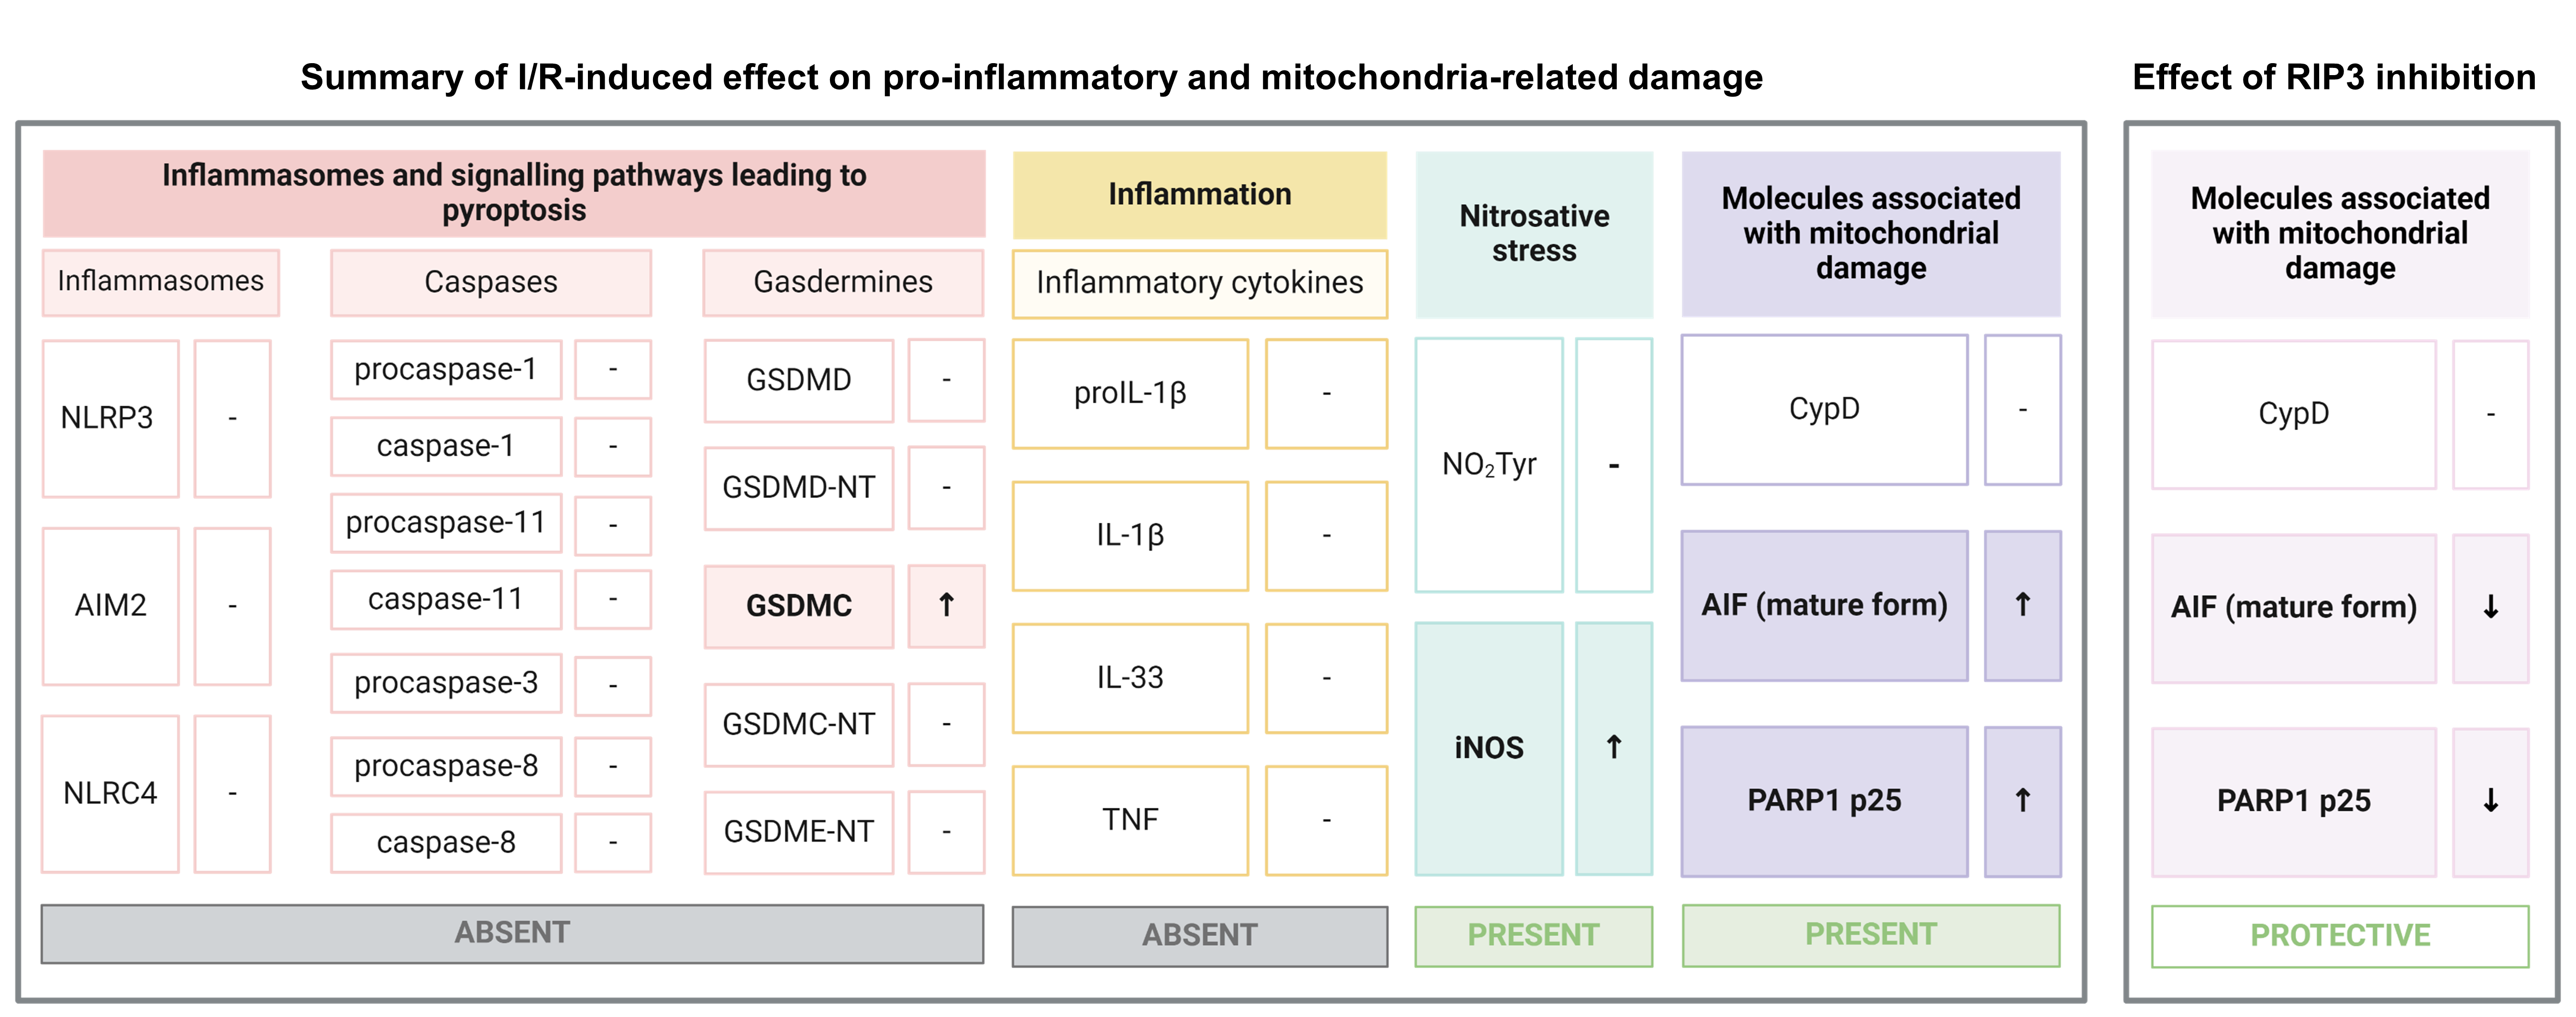Click the ABSENT bar under Inflammation column
Screen dimensions: 2576x1017
[1199, 935]
